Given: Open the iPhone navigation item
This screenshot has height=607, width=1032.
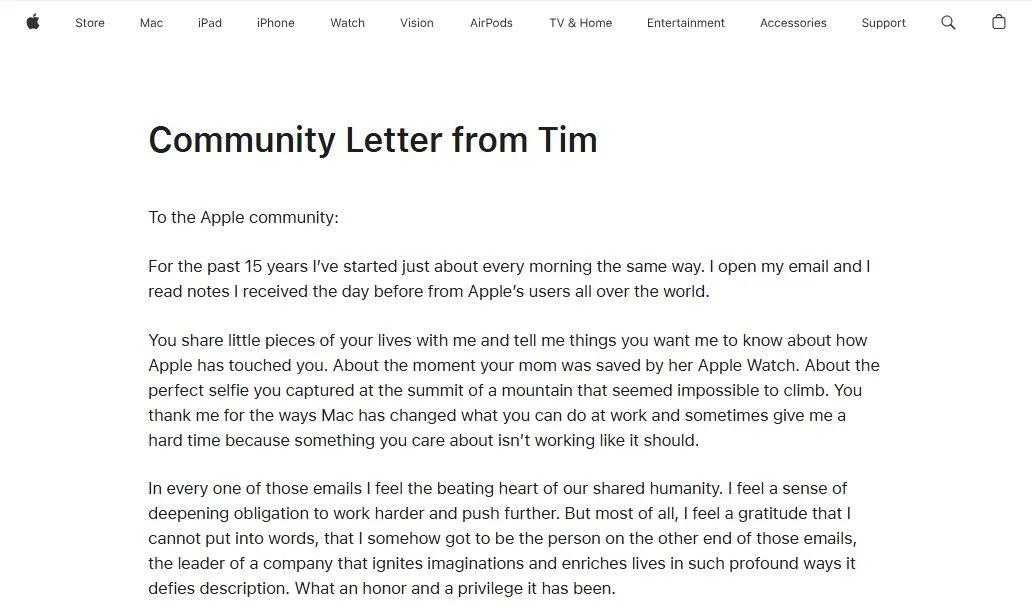Looking at the screenshot, I should click(x=275, y=23).
